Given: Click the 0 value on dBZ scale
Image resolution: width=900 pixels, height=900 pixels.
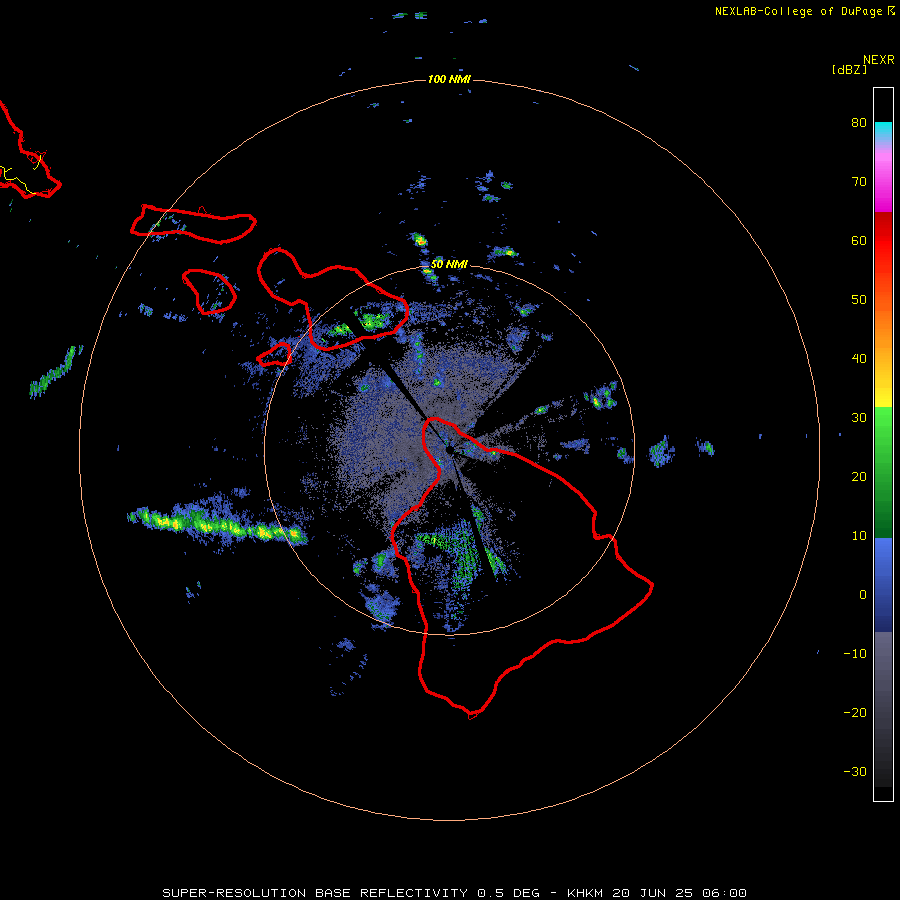Looking at the screenshot, I should [863, 595].
